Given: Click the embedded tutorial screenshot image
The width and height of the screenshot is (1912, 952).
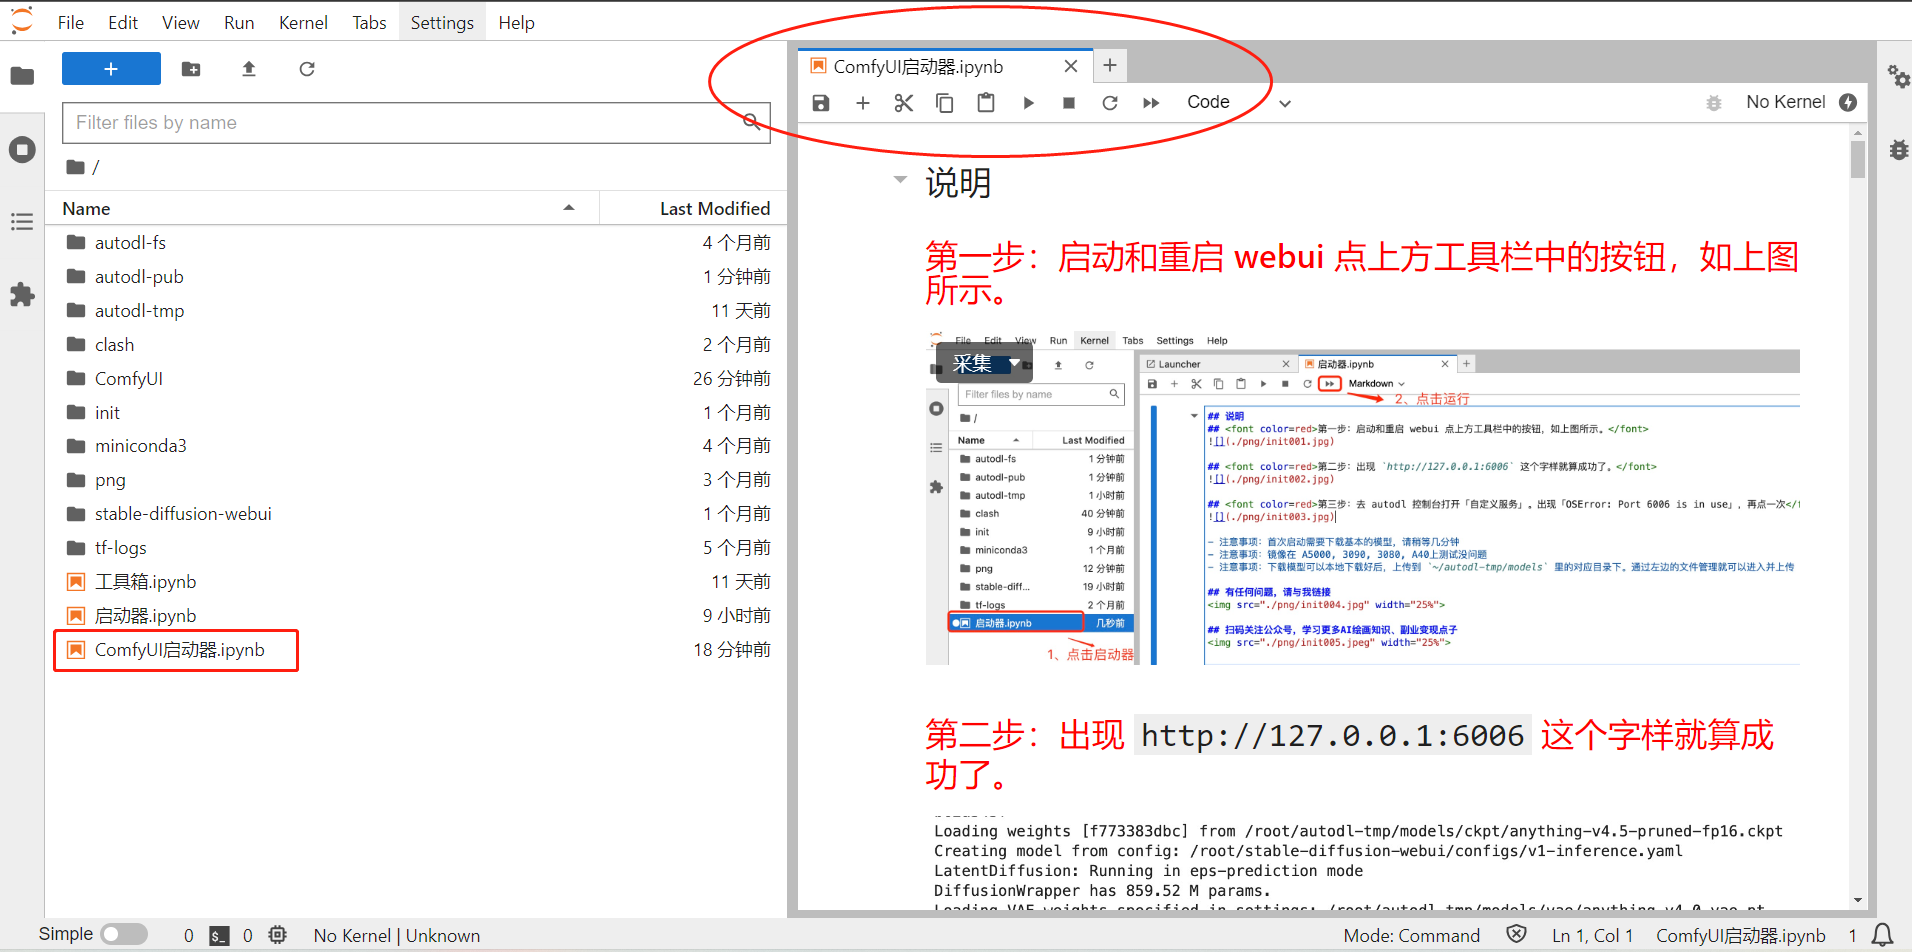Looking at the screenshot, I should [1362, 497].
